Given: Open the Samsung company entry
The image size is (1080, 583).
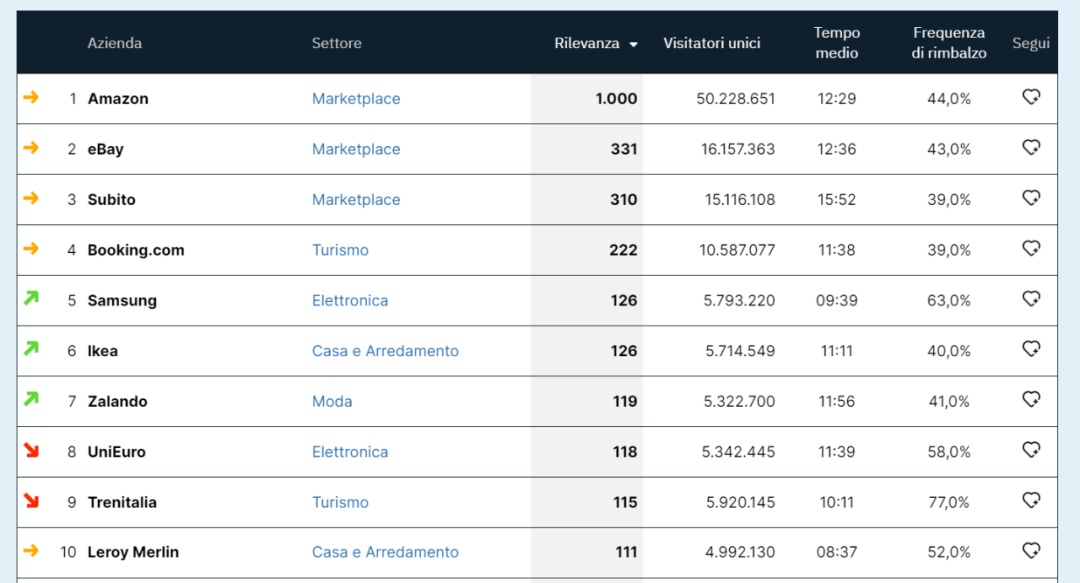Looking at the screenshot, I should pyautogui.click(x=122, y=300).
